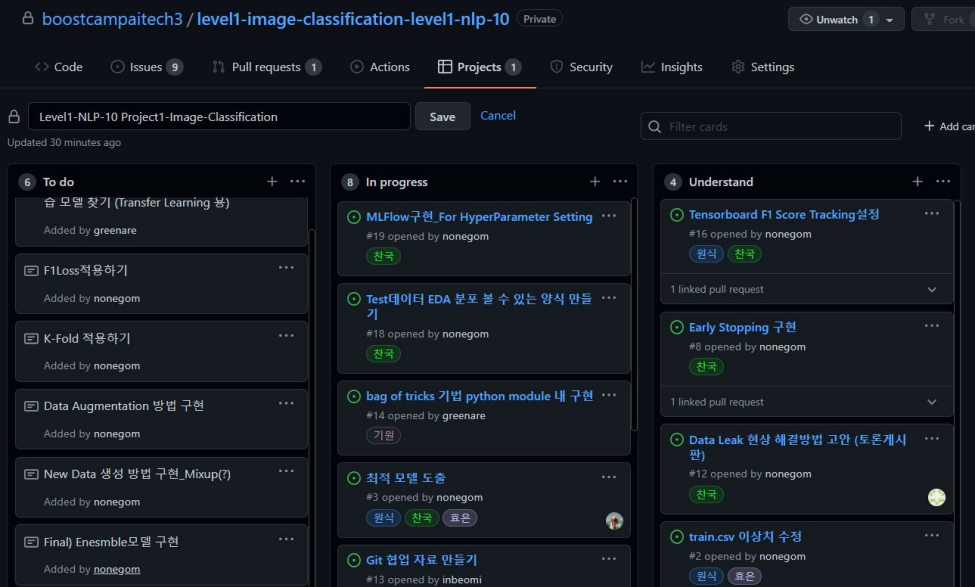This screenshot has height=587, width=975.
Task: Click greenare author on bag of tricks card
Action: pos(463,415)
